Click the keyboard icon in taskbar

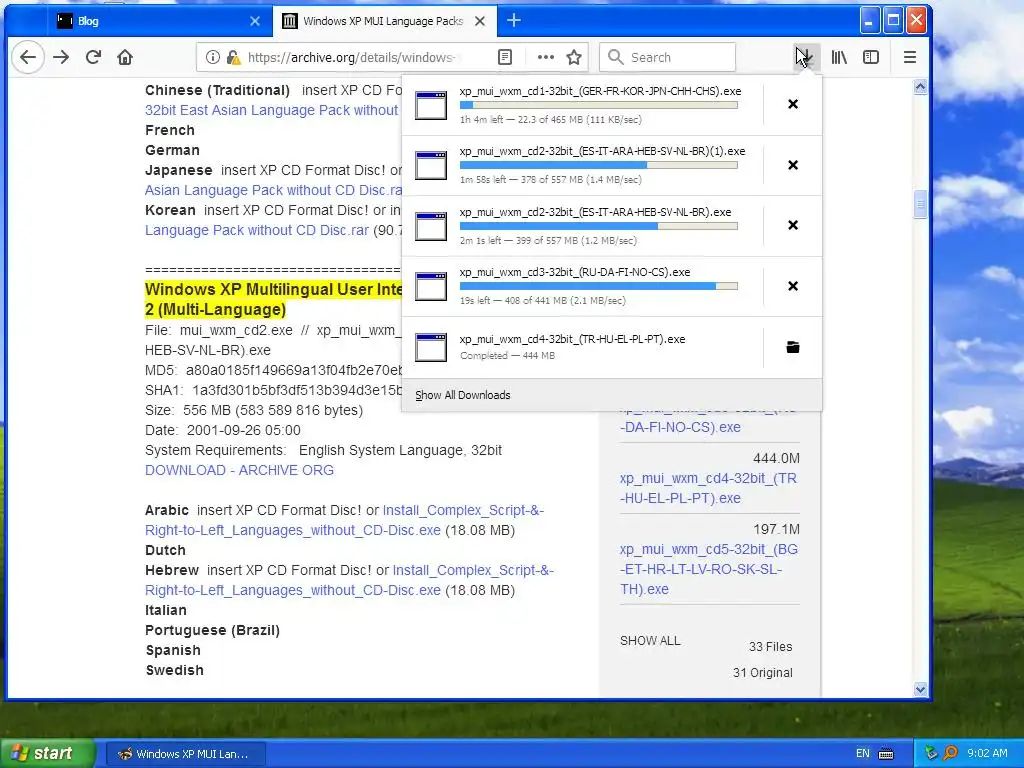coord(886,754)
